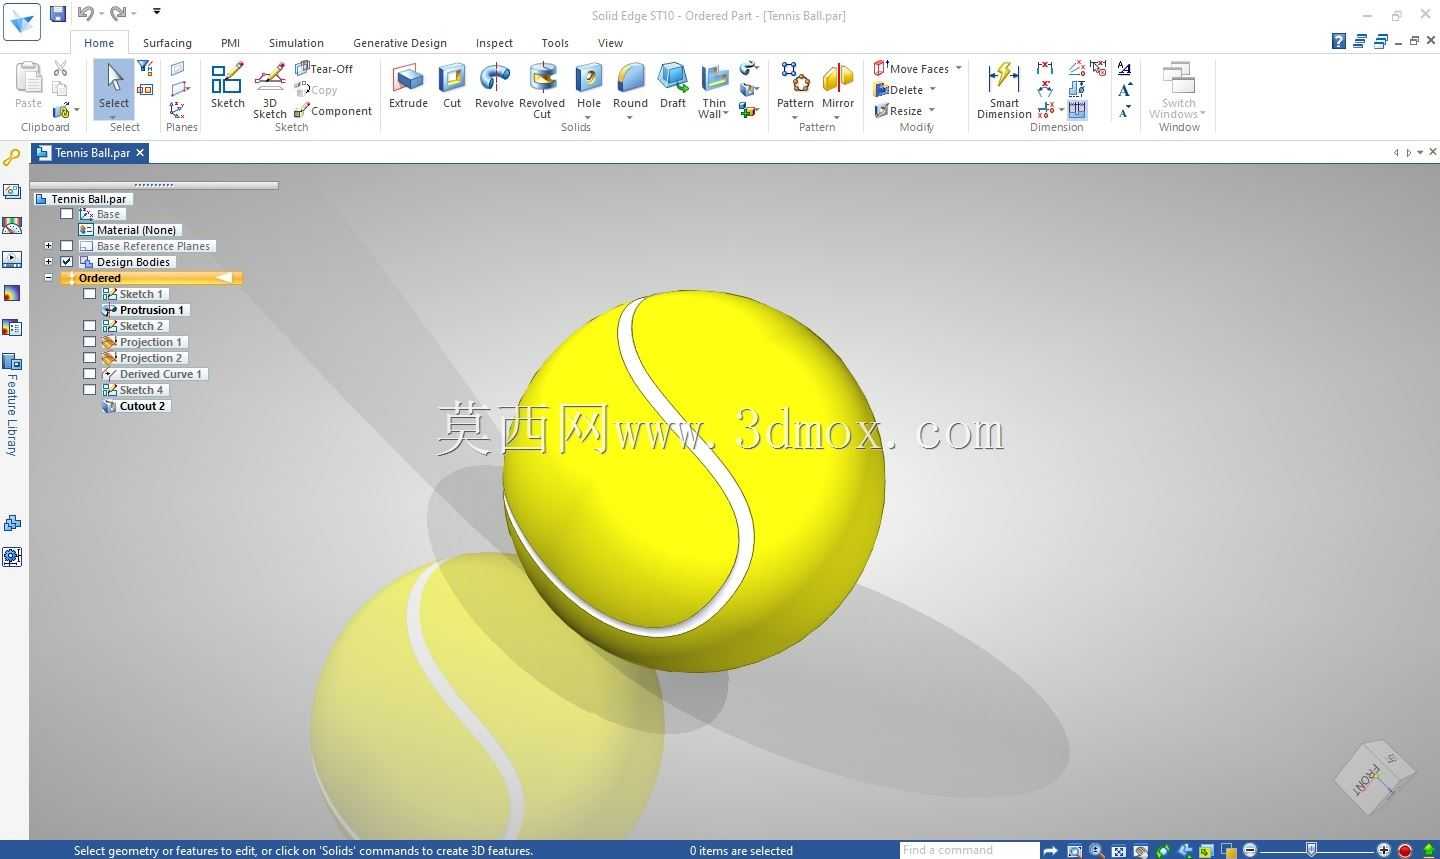Open the PMI ribbon tab
The image size is (1440, 859).
230,43
